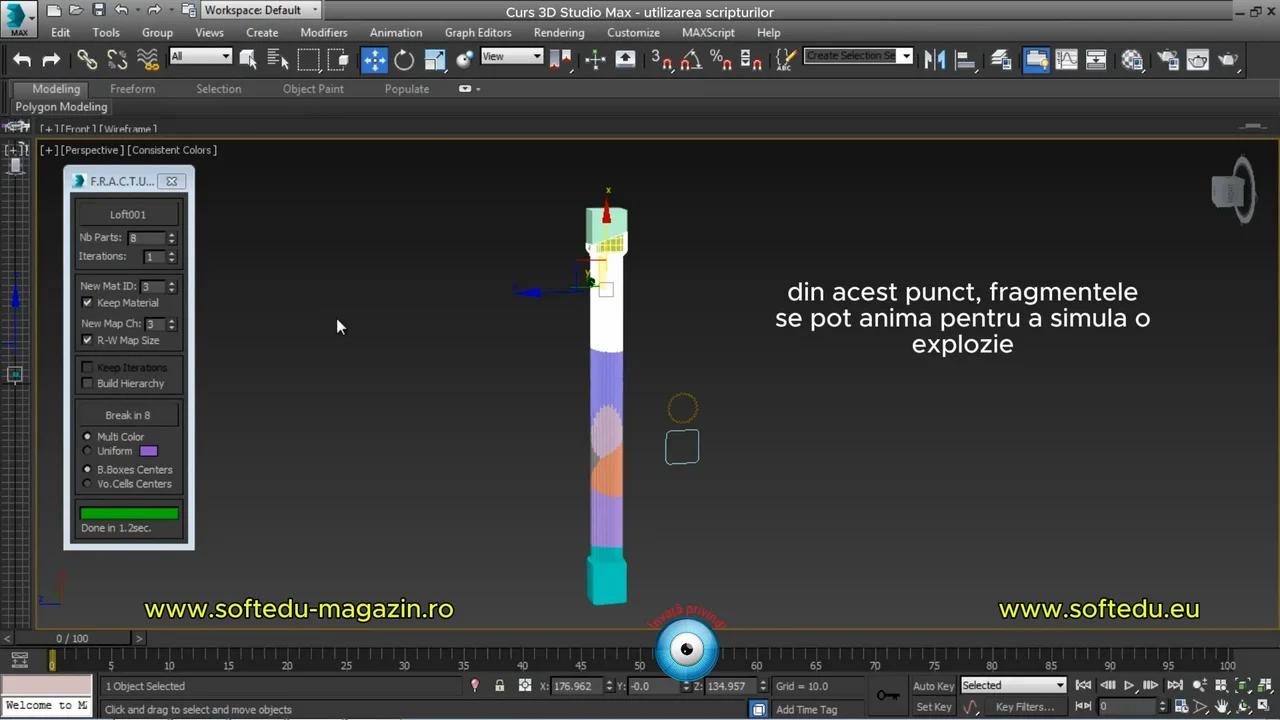Click the Render Setup icon

click(1169, 60)
